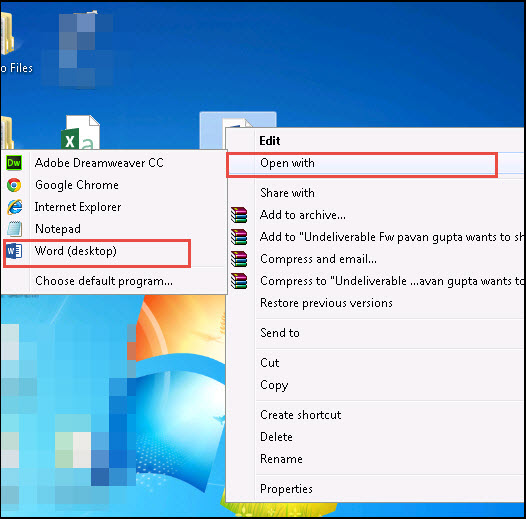
Task: Choose Delete in the context menu
Action: coord(375,437)
